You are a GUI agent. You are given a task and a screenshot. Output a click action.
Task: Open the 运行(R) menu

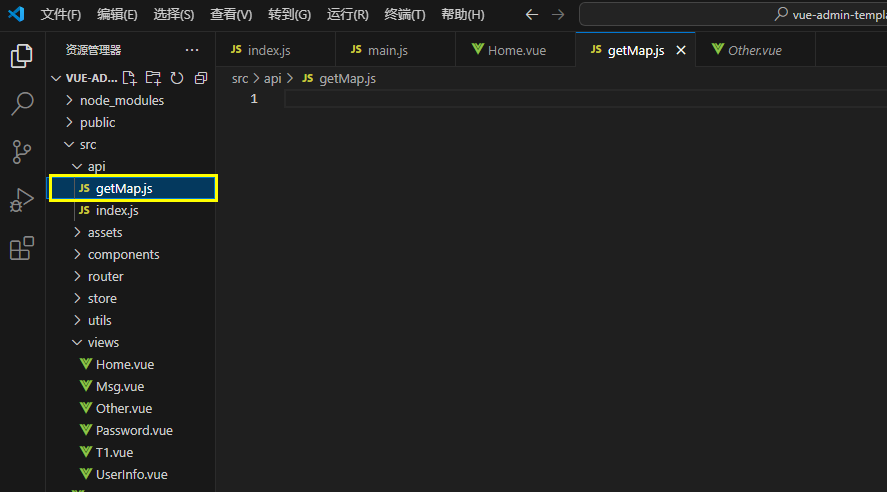point(347,15)
